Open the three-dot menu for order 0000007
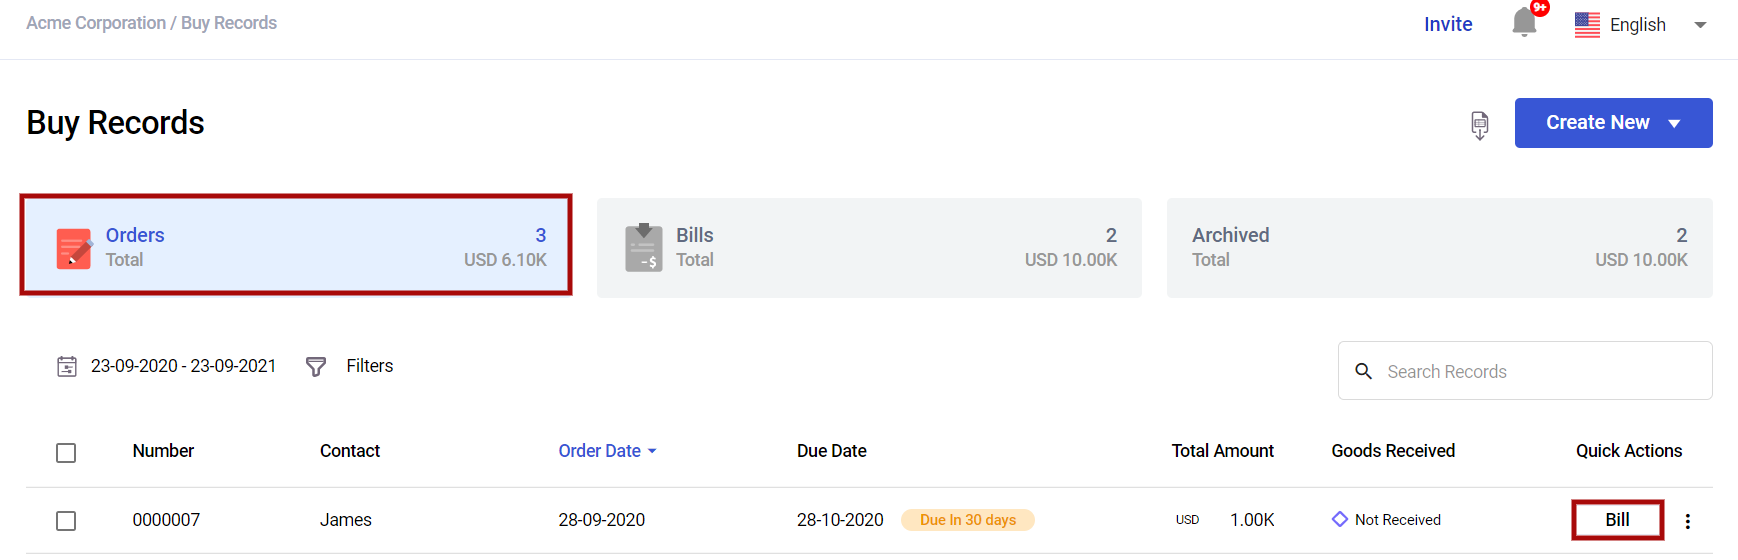This screenshot has width=1738, height=560. click(1688, 521)
